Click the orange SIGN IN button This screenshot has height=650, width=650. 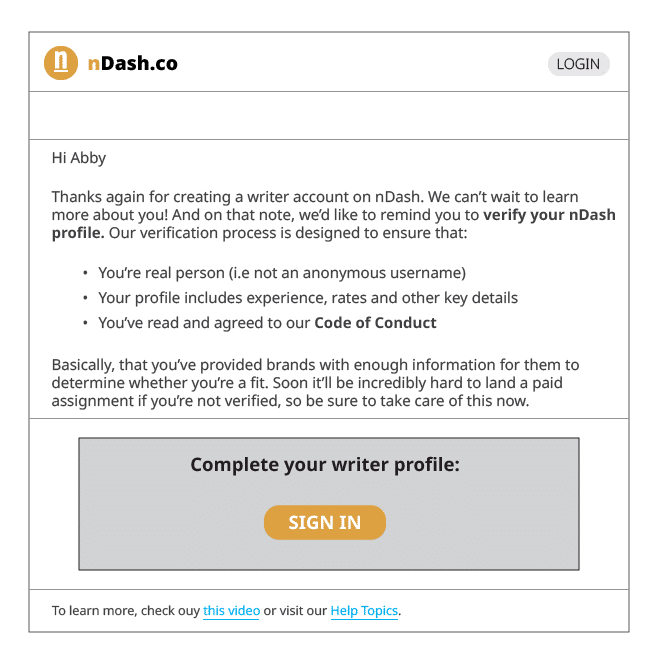pos(325,522)
